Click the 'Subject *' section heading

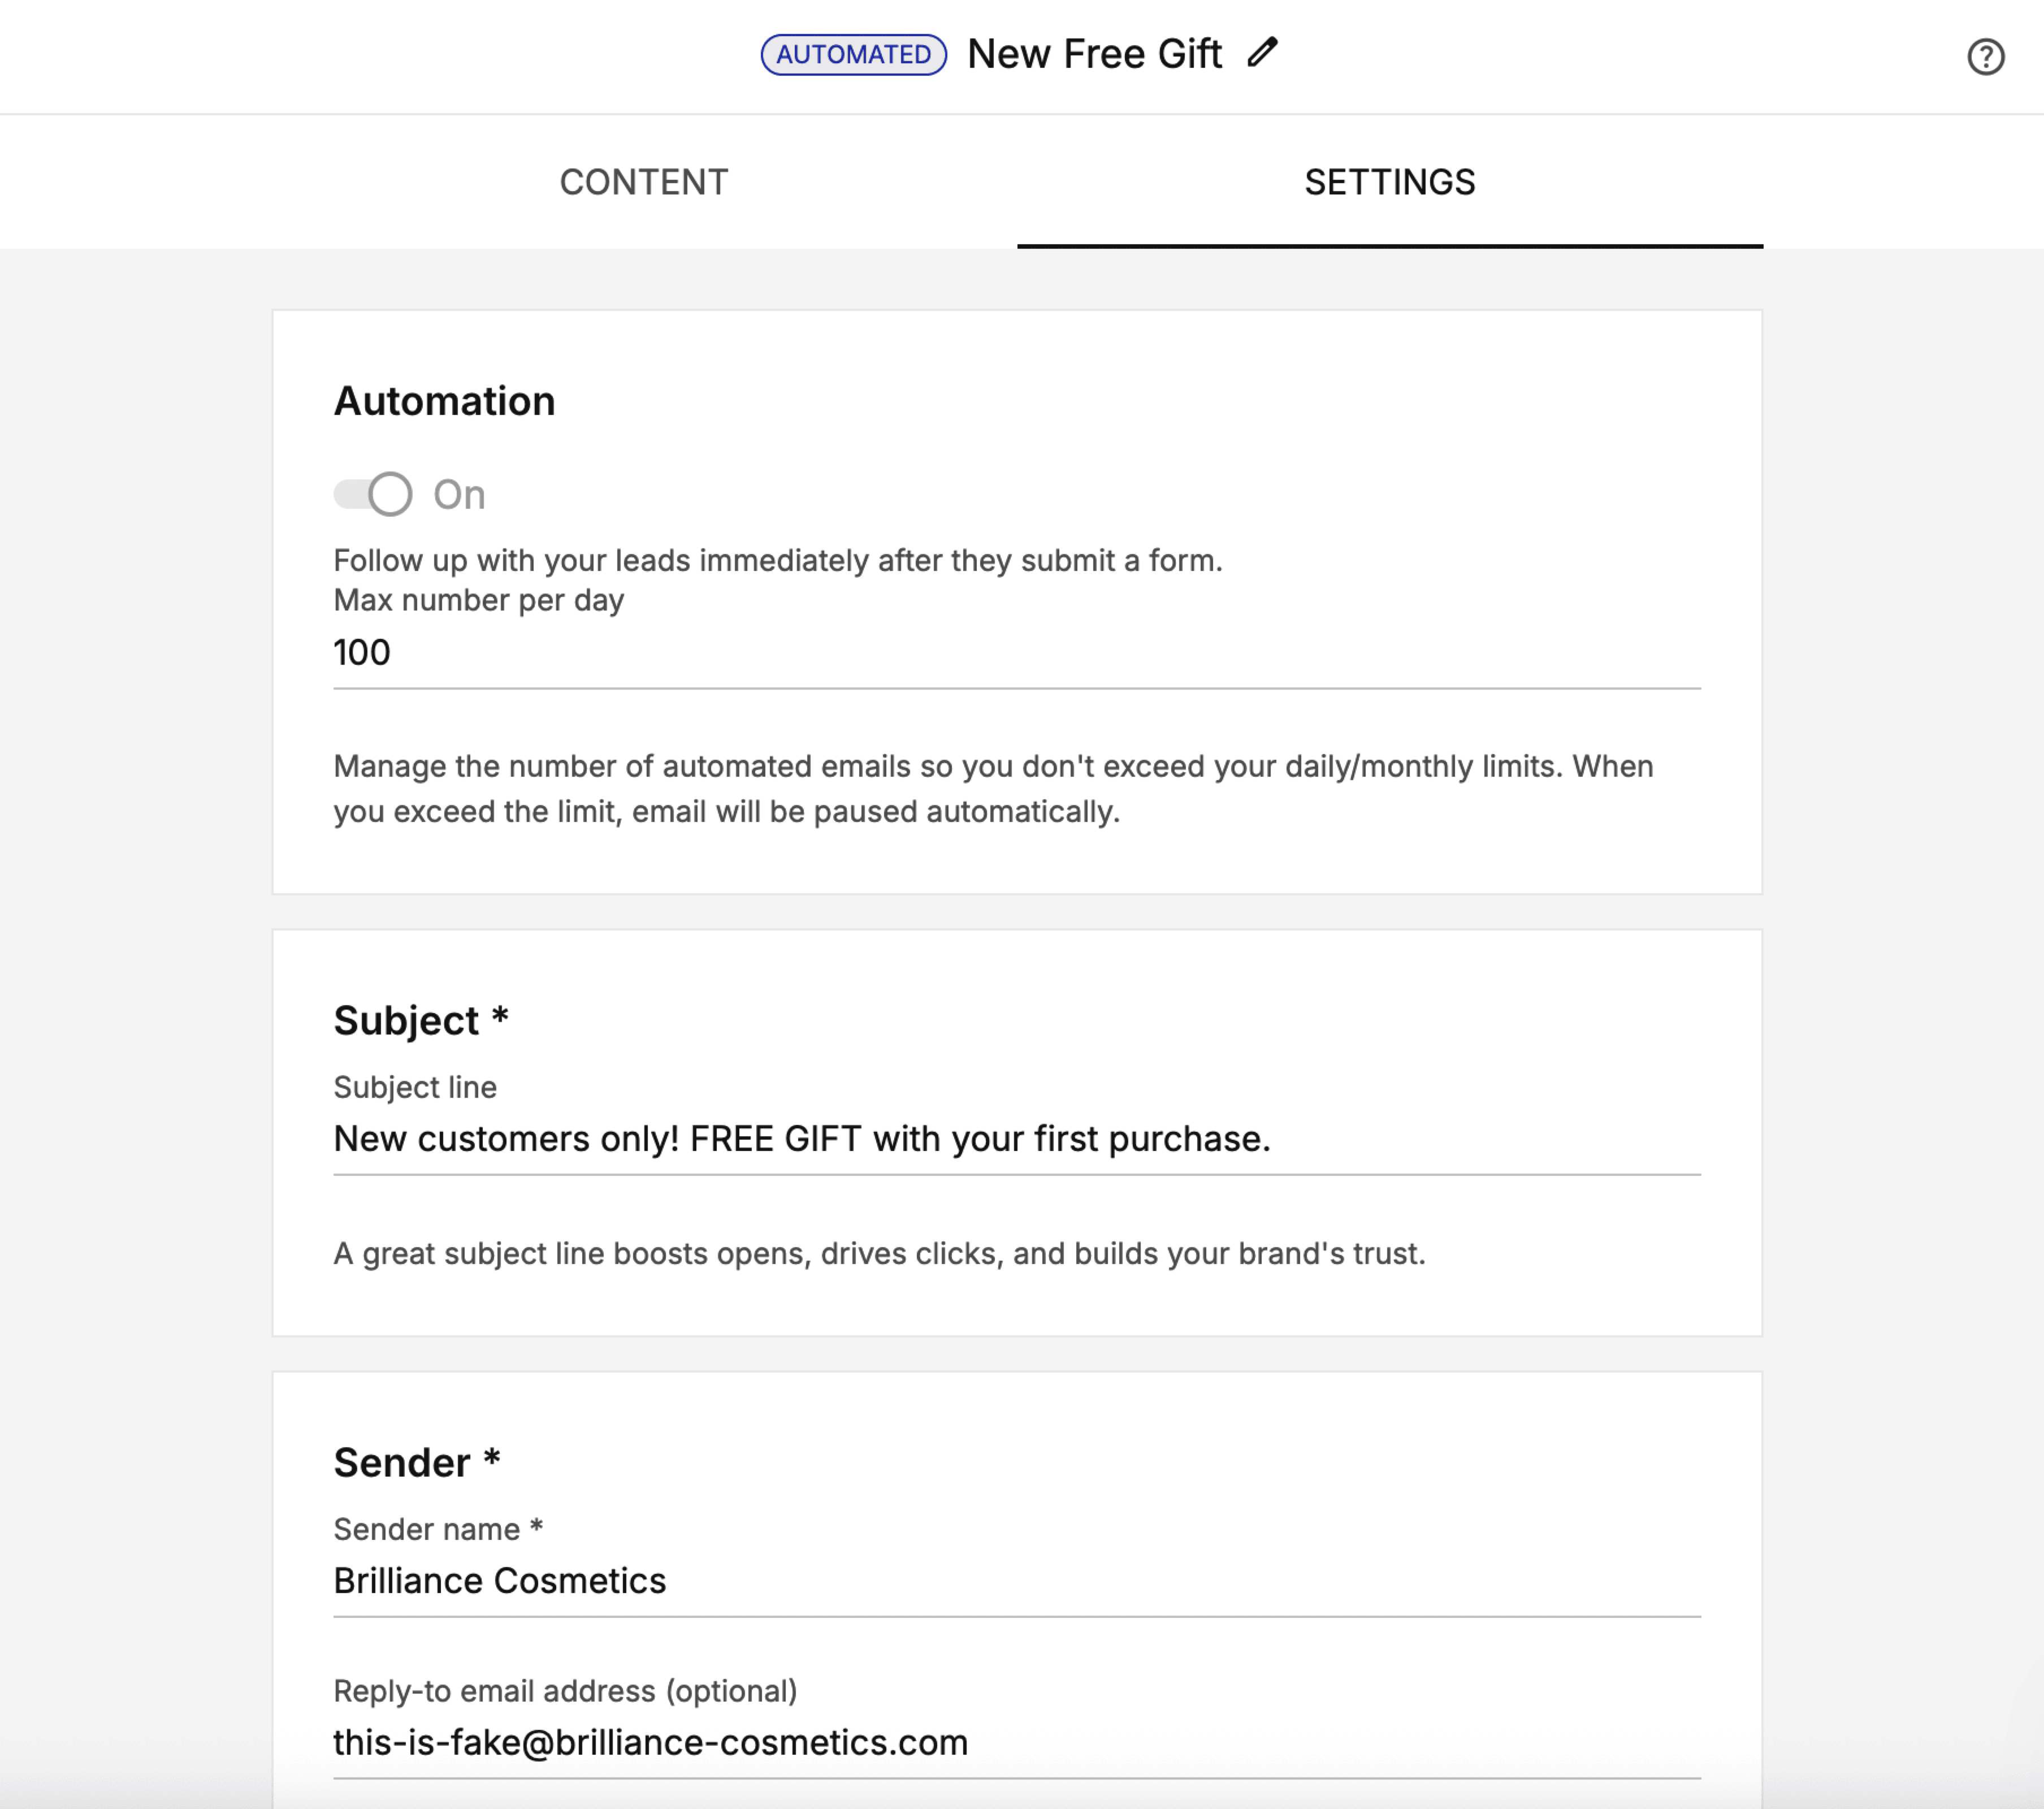coord(421,1021)
